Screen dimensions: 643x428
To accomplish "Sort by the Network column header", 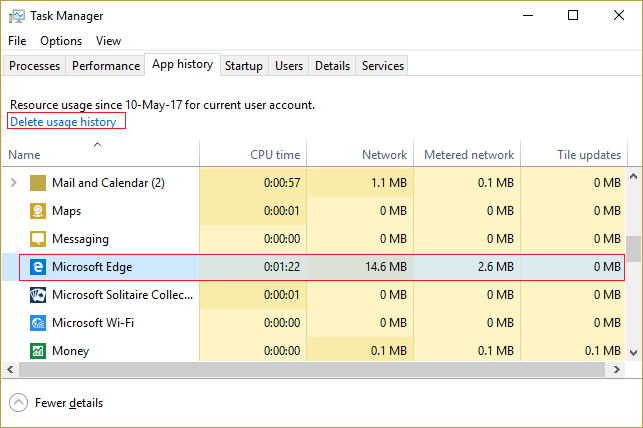I will point(360,154).
